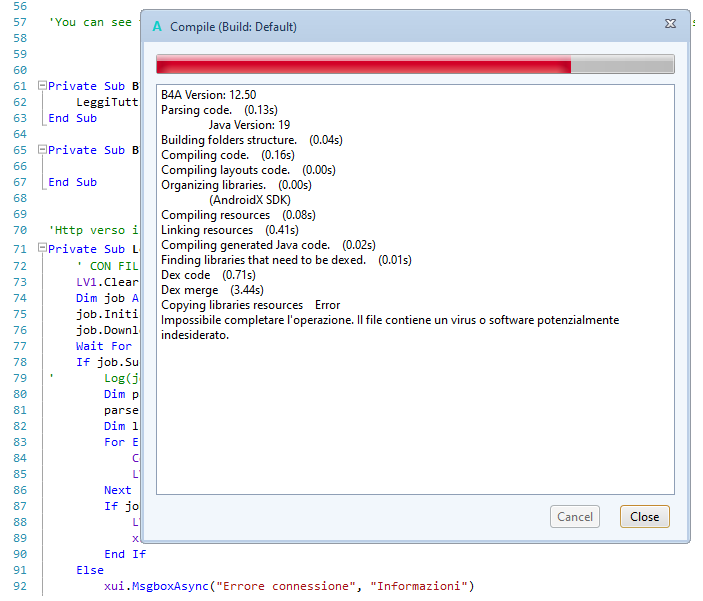Click the 'Compiling generated Java code.' log line

268,245
